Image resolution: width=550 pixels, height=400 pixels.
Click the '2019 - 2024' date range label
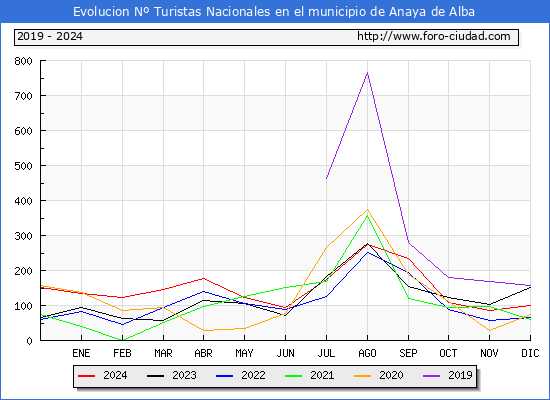tap(50, 36)
